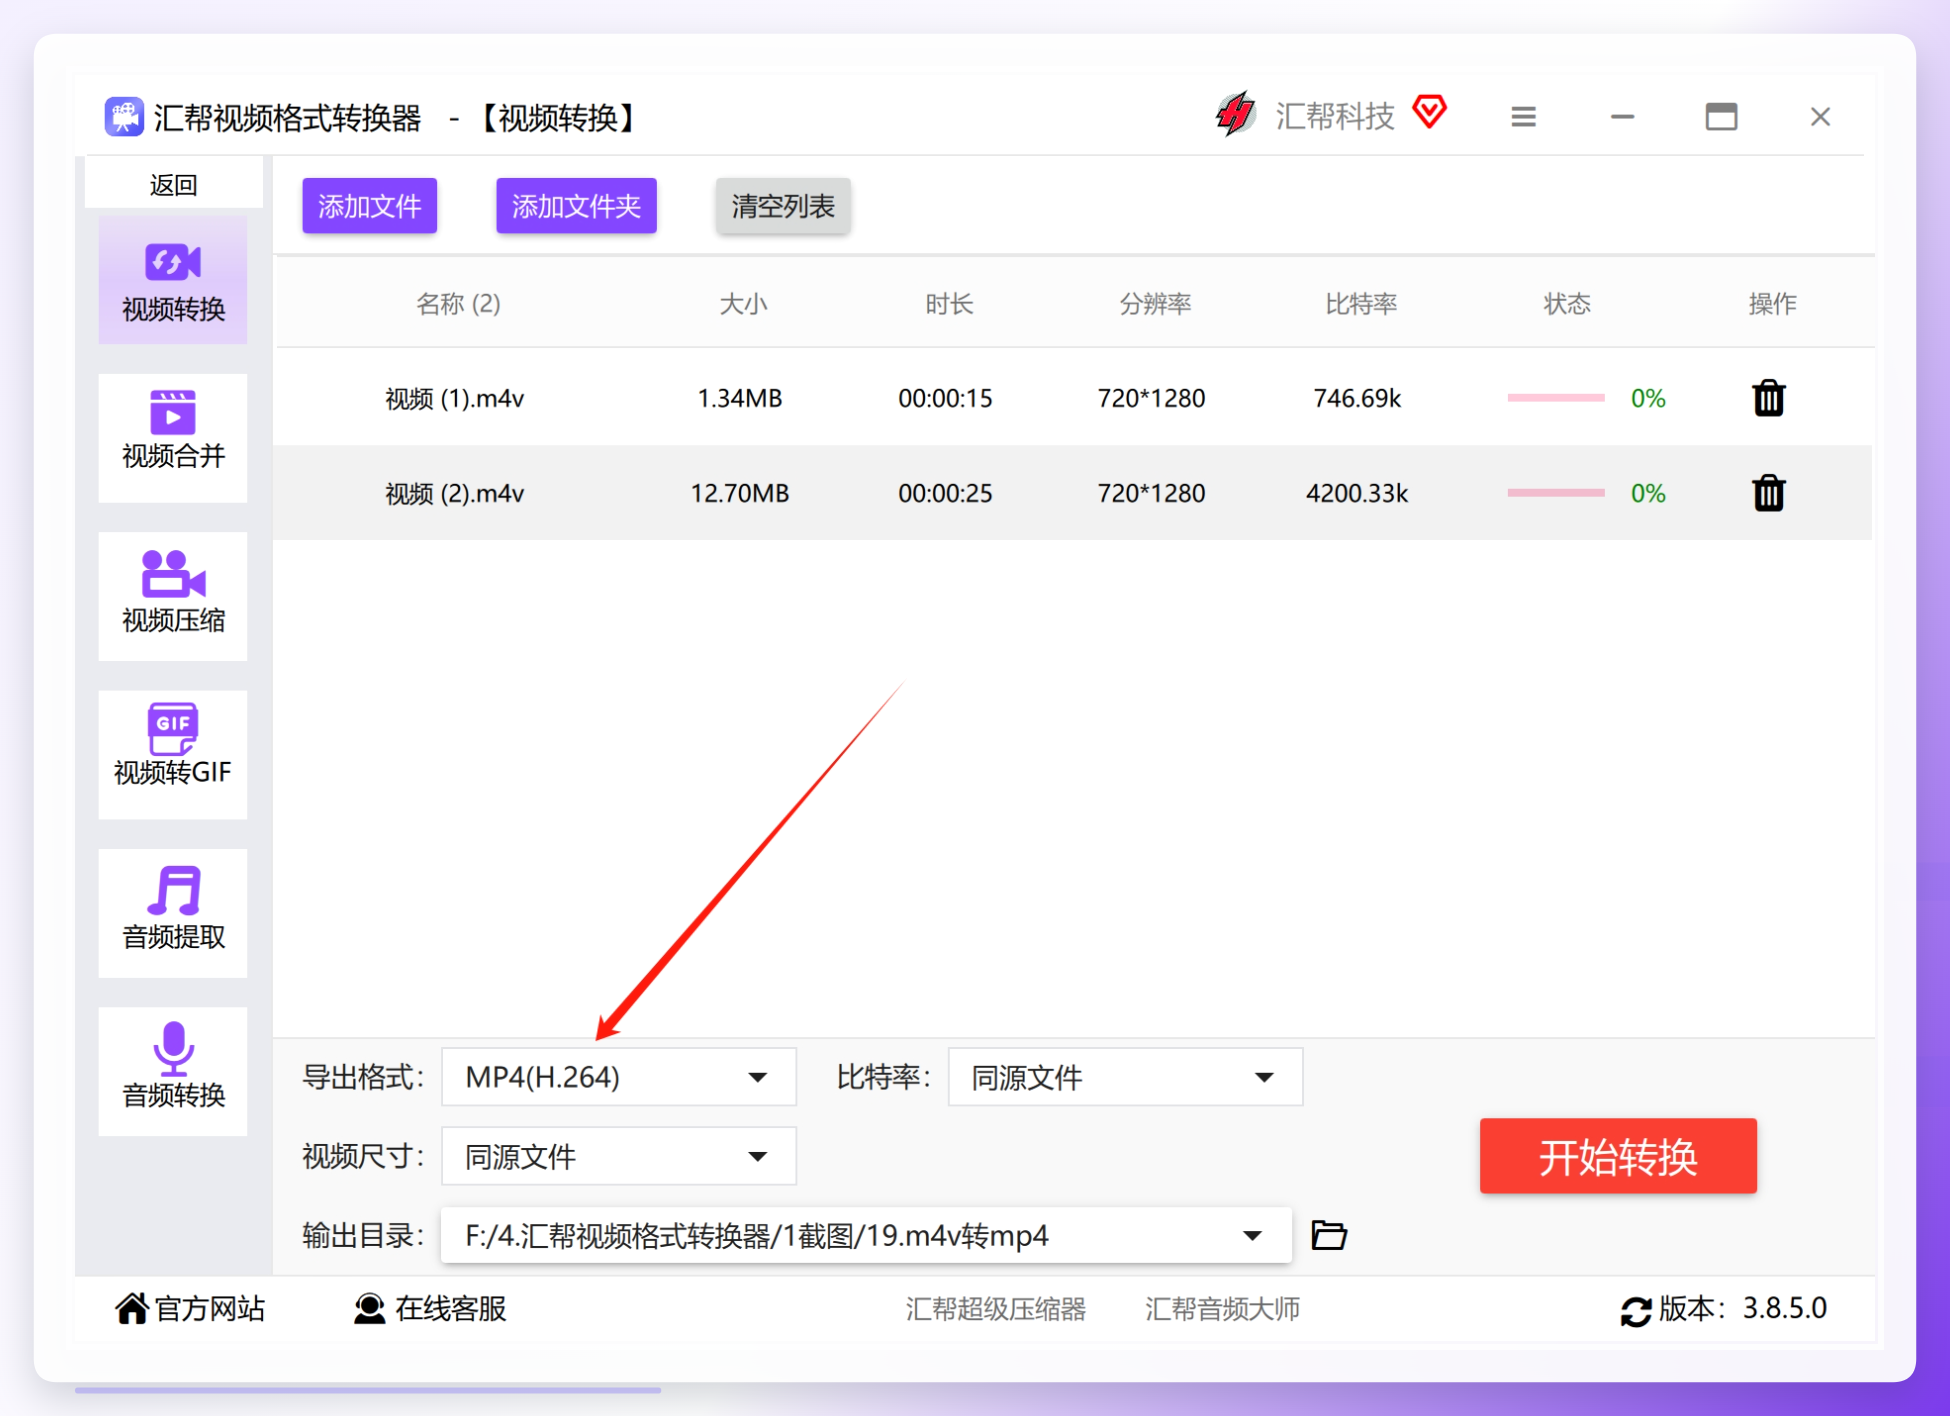Open the 汇帮超级压缩器 link
The height and width of the screenshot is (1416, 1950).
[996, 1309]
